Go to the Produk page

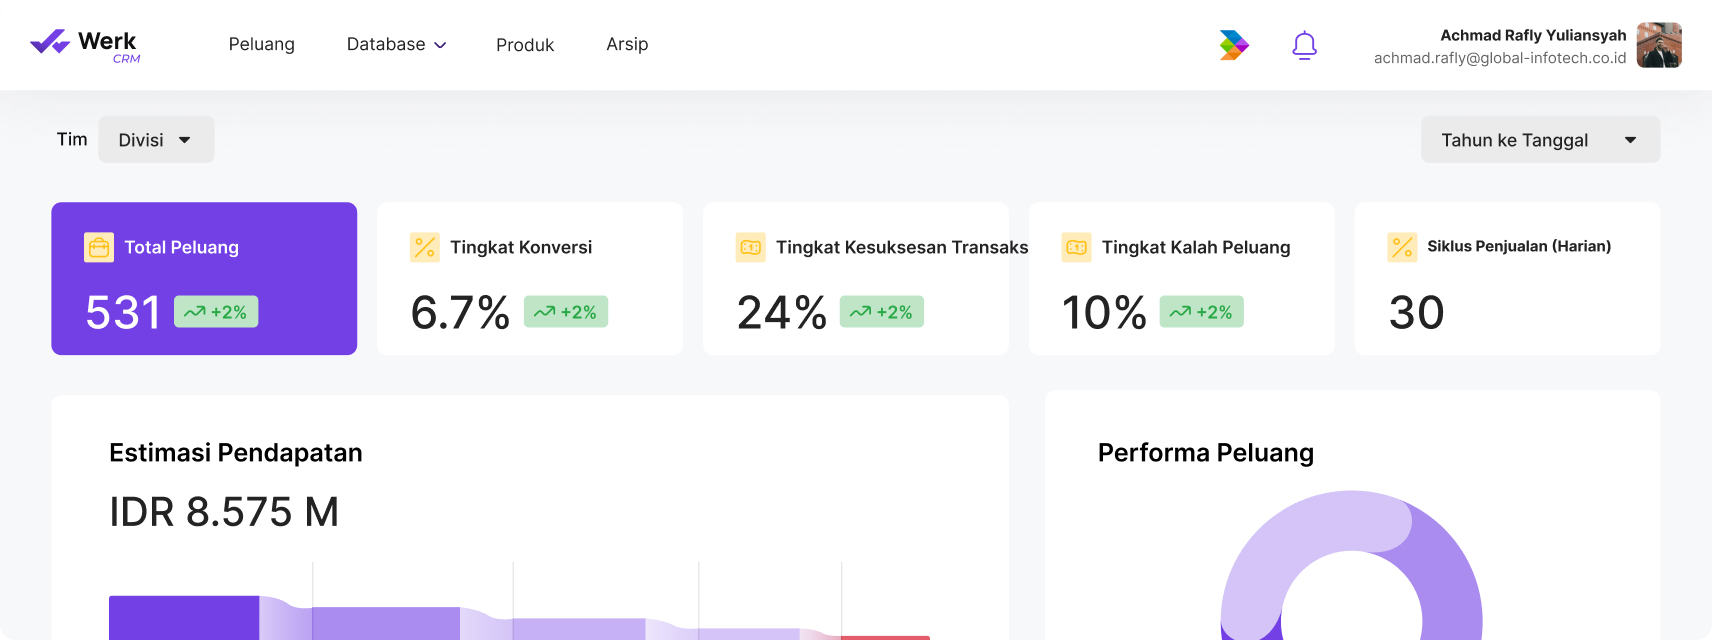[525, 45]
